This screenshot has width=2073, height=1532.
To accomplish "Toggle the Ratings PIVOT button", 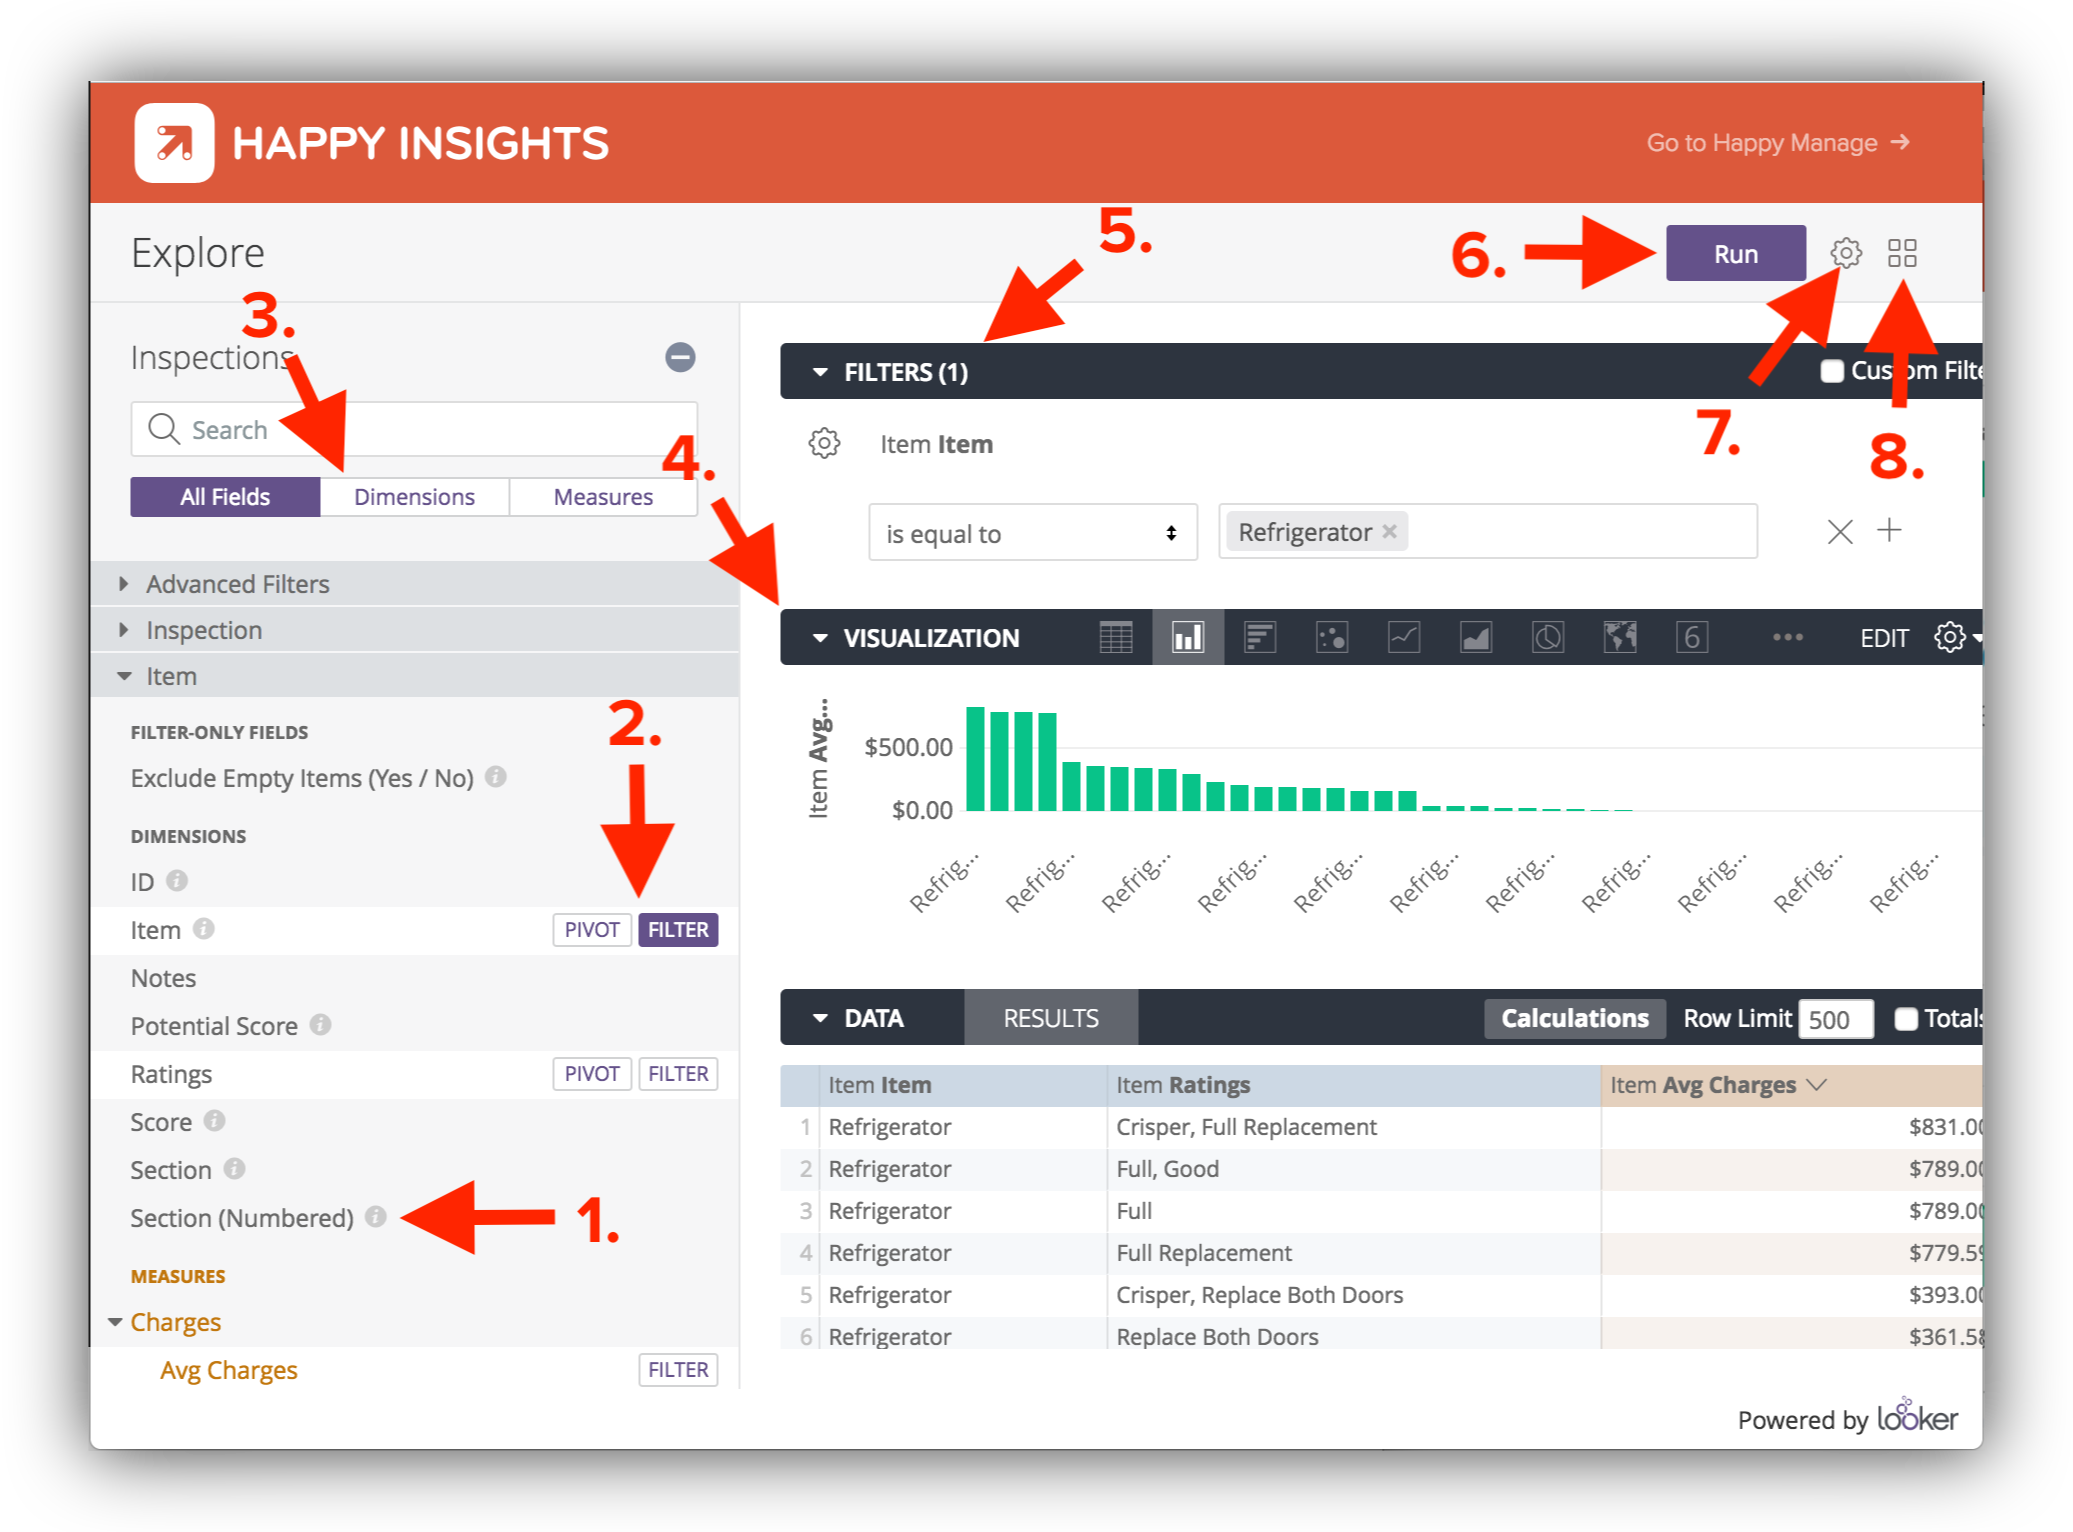I will click(592, 1073).
